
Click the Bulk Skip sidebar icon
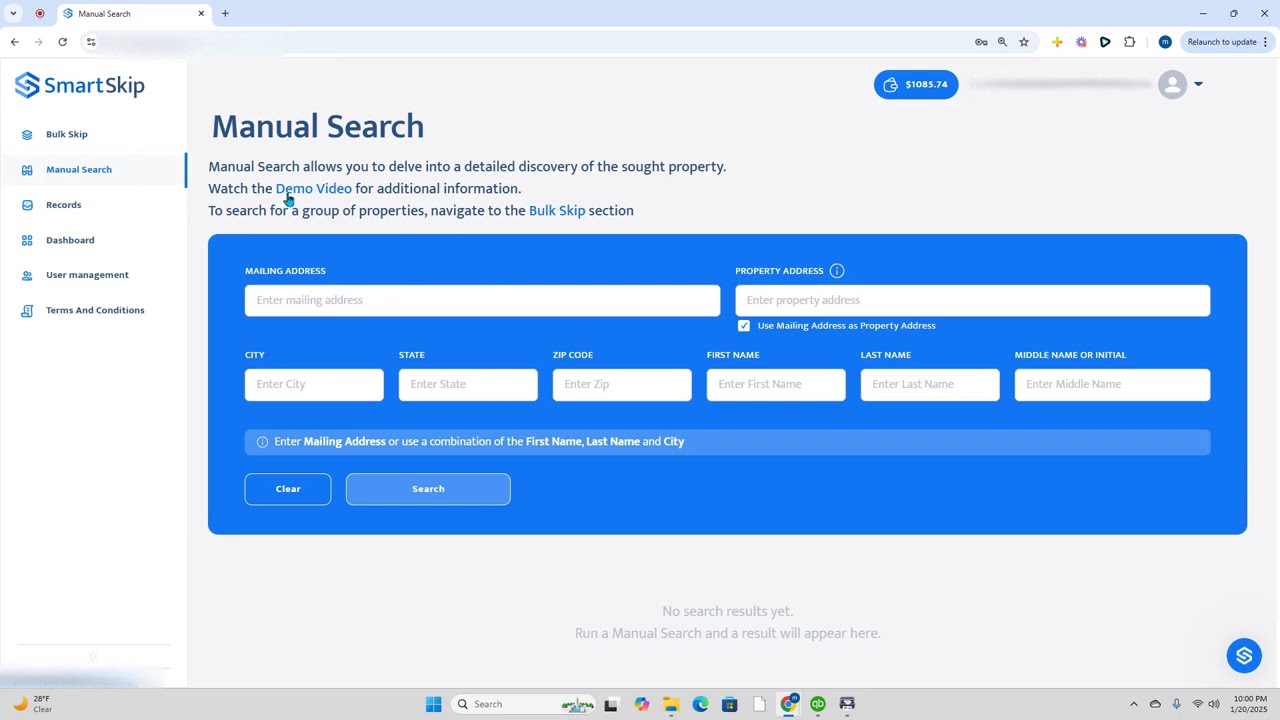coord(27,134)
